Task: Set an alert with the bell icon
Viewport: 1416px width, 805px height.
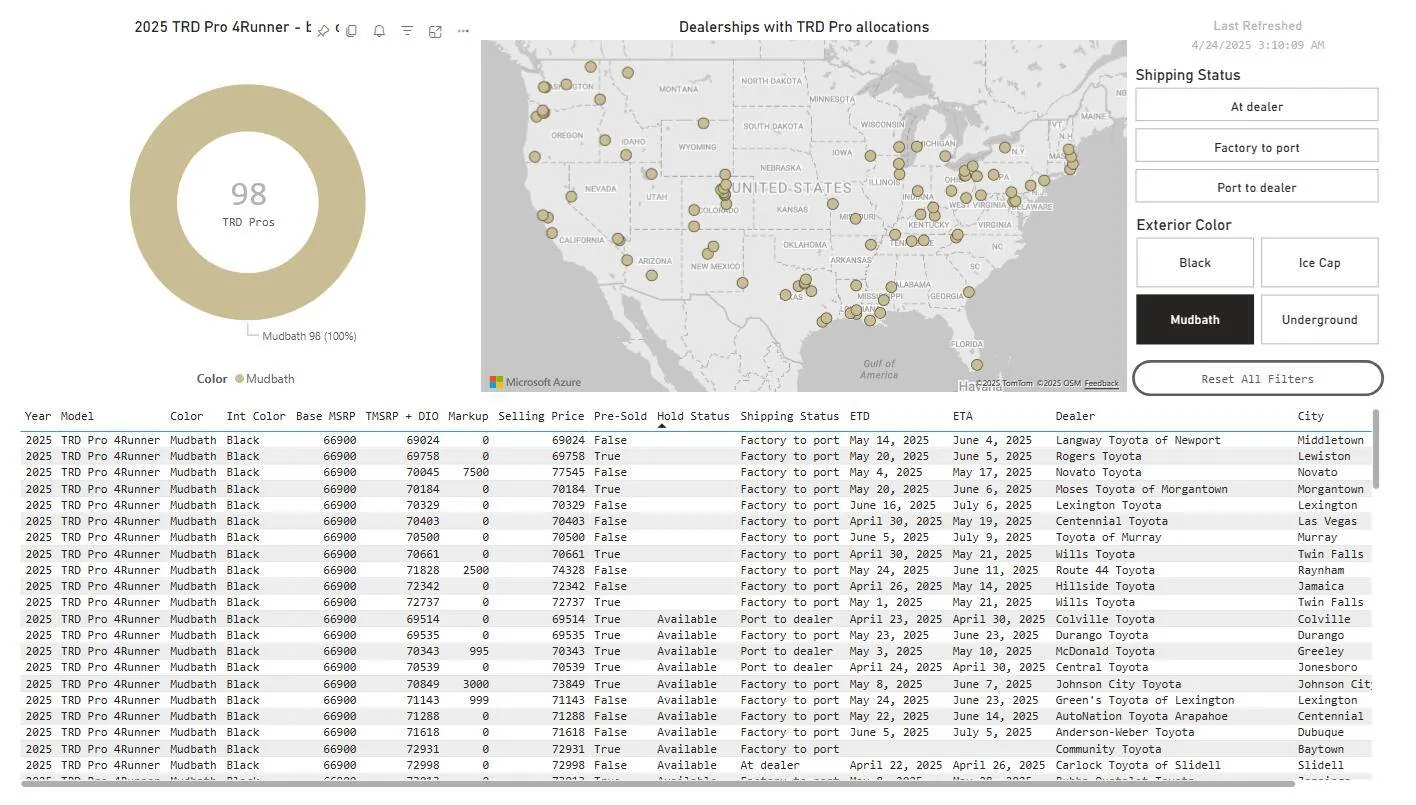Action: [379, 31]
